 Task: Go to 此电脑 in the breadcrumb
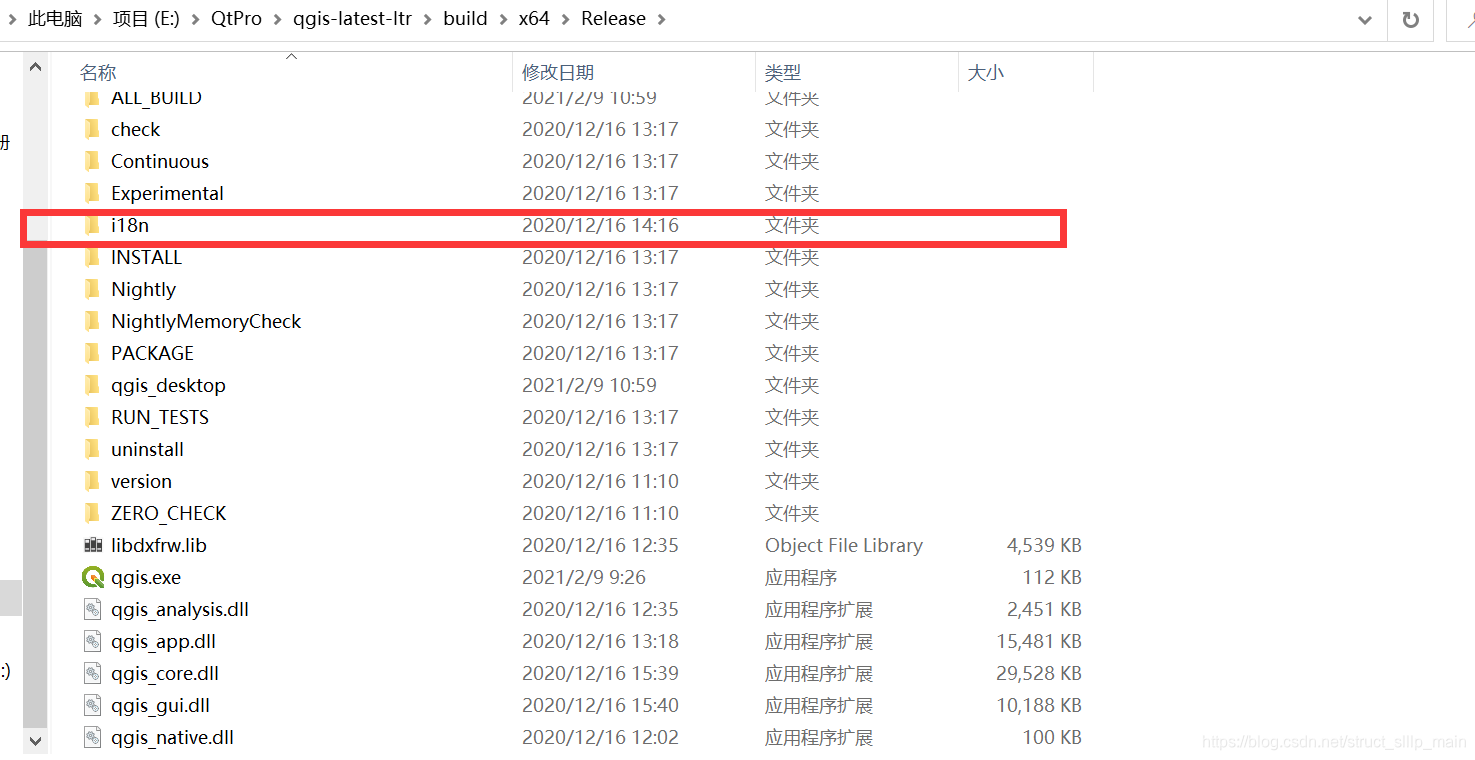pos(55,19)
